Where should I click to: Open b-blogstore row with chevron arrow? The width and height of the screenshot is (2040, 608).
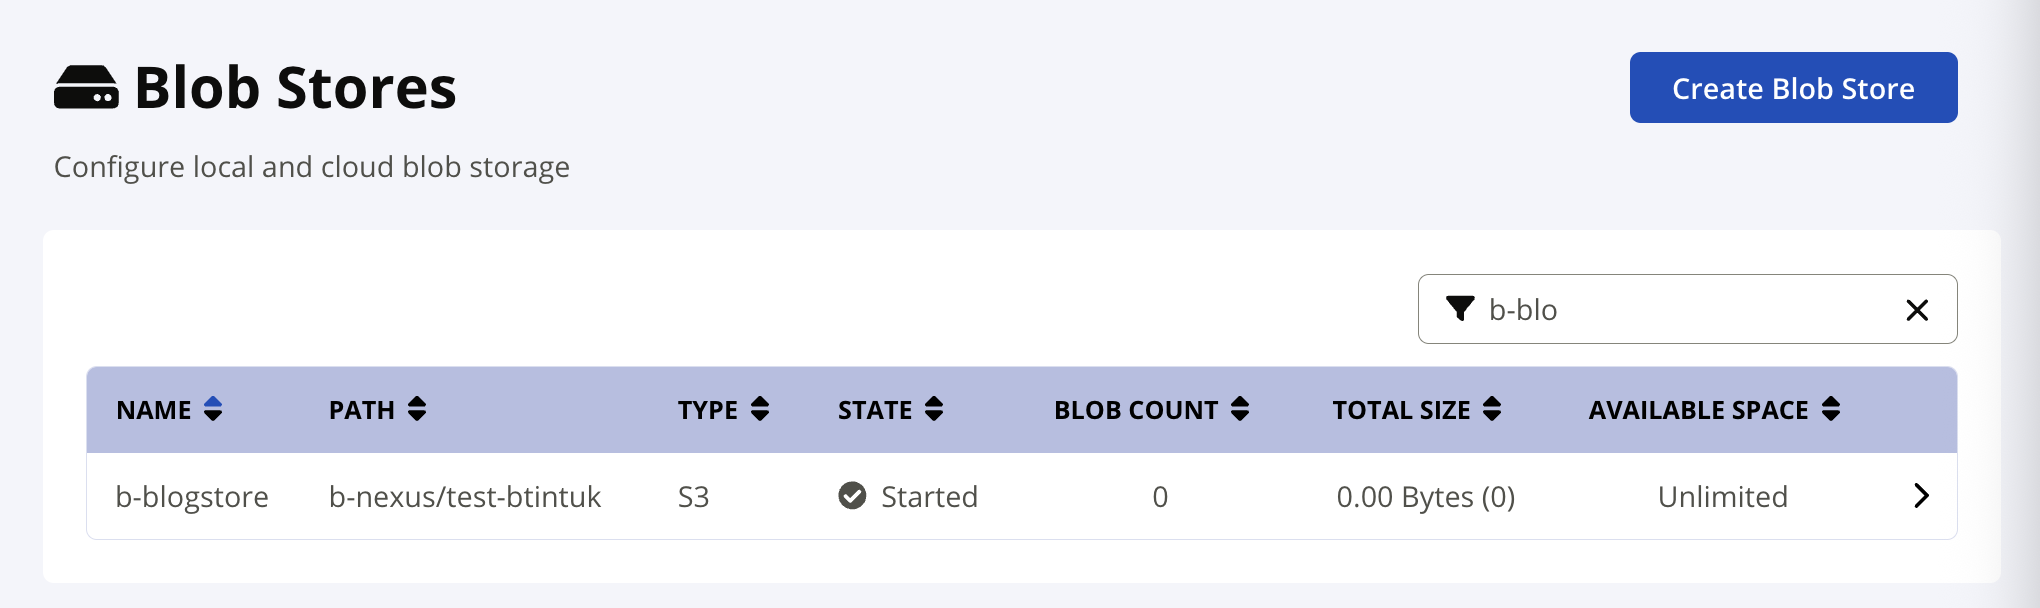point(1921,496)
